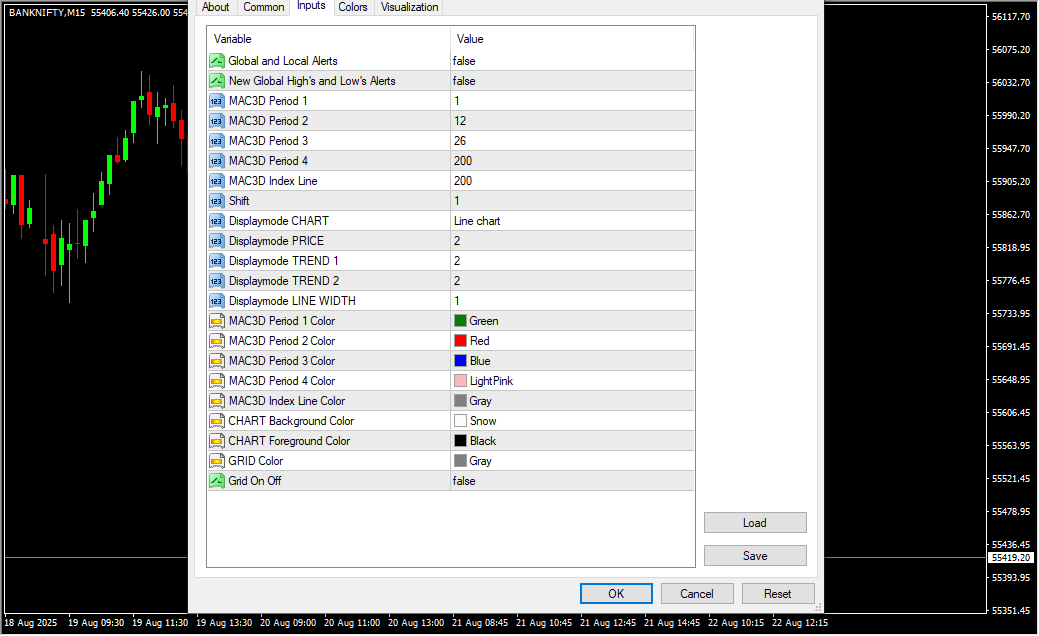Click the CHART Background Color row icon
This screenshot has width=1039, height=636.
coord(217,421)
